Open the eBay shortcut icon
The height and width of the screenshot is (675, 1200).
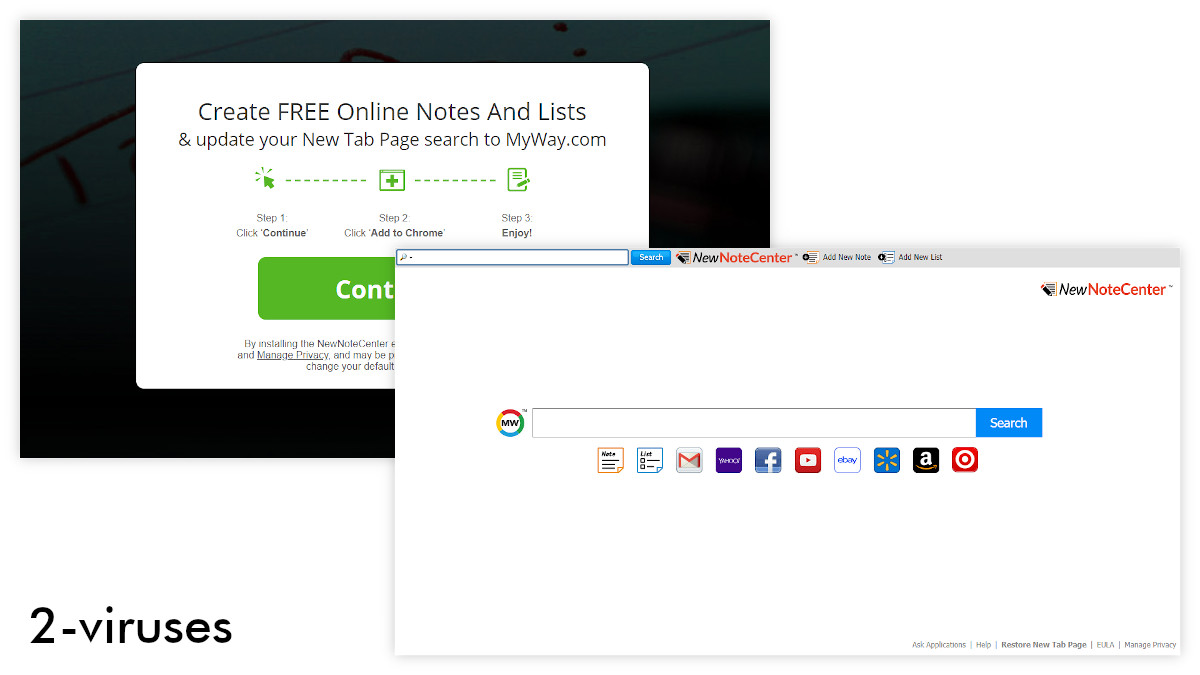[847, 460]
